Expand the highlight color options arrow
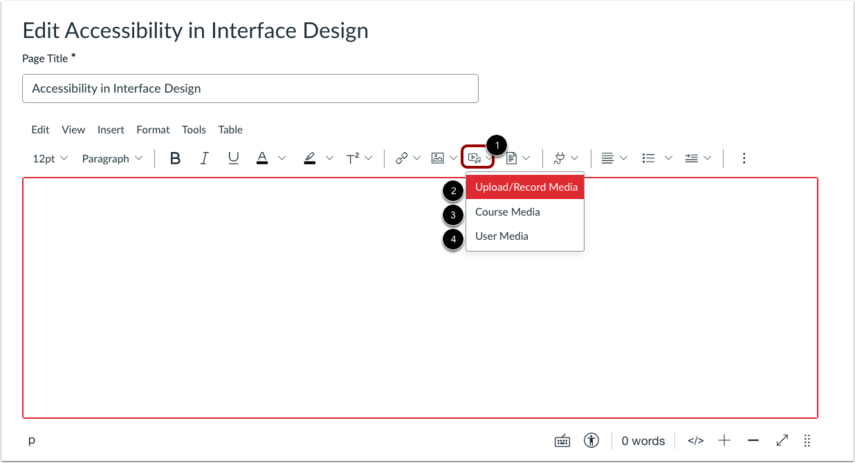This screenshot has width=855, height=463. [329, 158]
